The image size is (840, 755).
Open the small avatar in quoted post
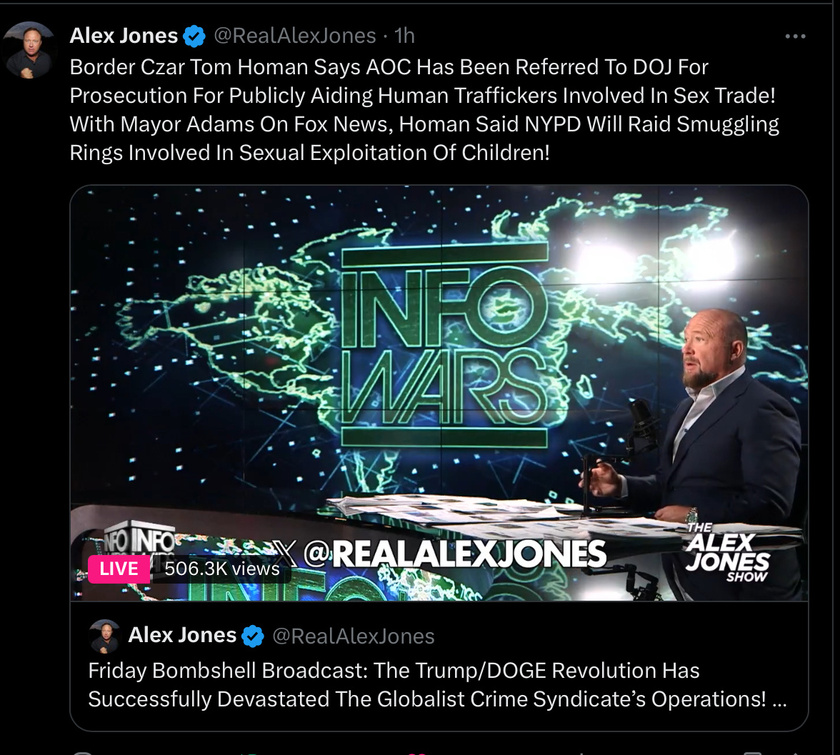click(x=104, y=636)
